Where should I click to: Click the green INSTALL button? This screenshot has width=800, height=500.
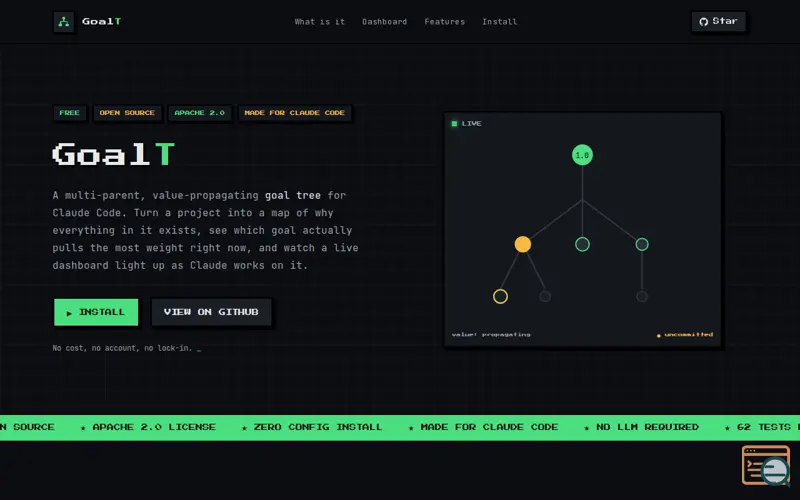96,312
